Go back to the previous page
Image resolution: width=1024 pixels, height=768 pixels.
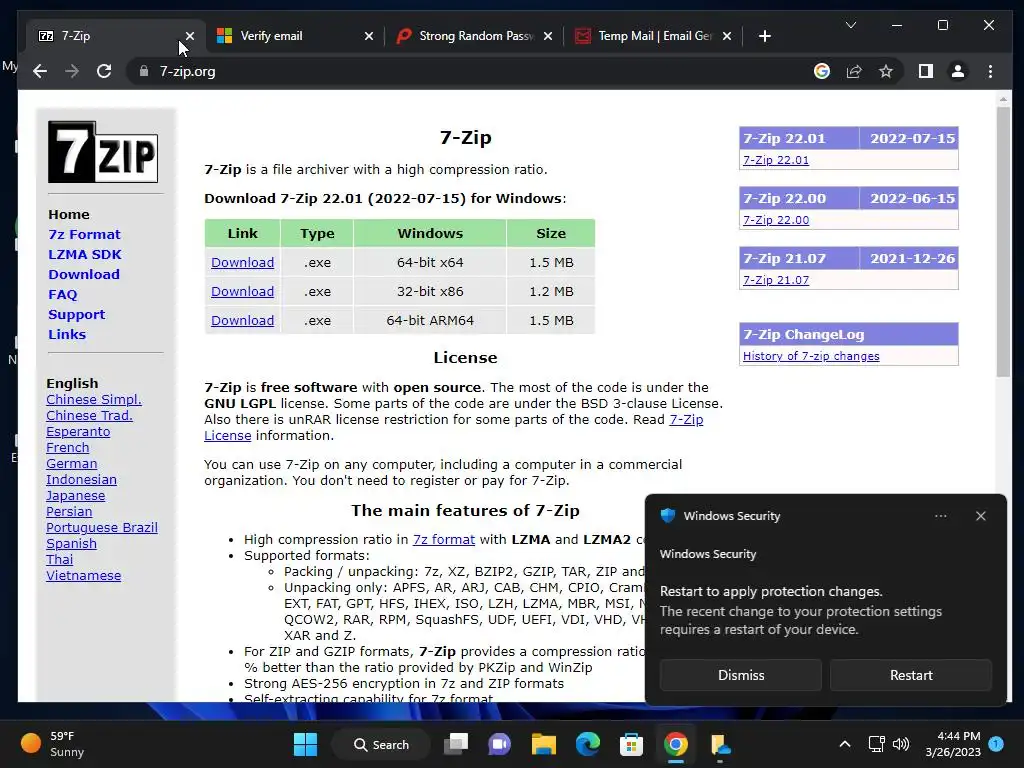40,71
